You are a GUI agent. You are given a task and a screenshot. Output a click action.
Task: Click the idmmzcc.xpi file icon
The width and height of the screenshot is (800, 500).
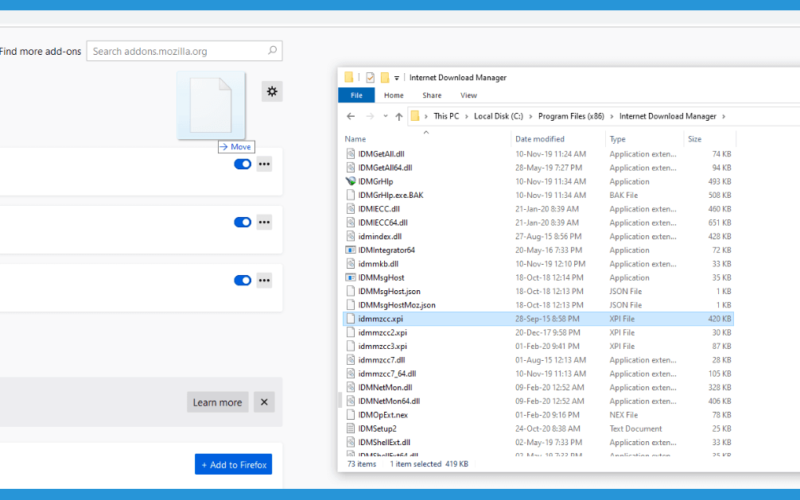(x=351, y=318)
